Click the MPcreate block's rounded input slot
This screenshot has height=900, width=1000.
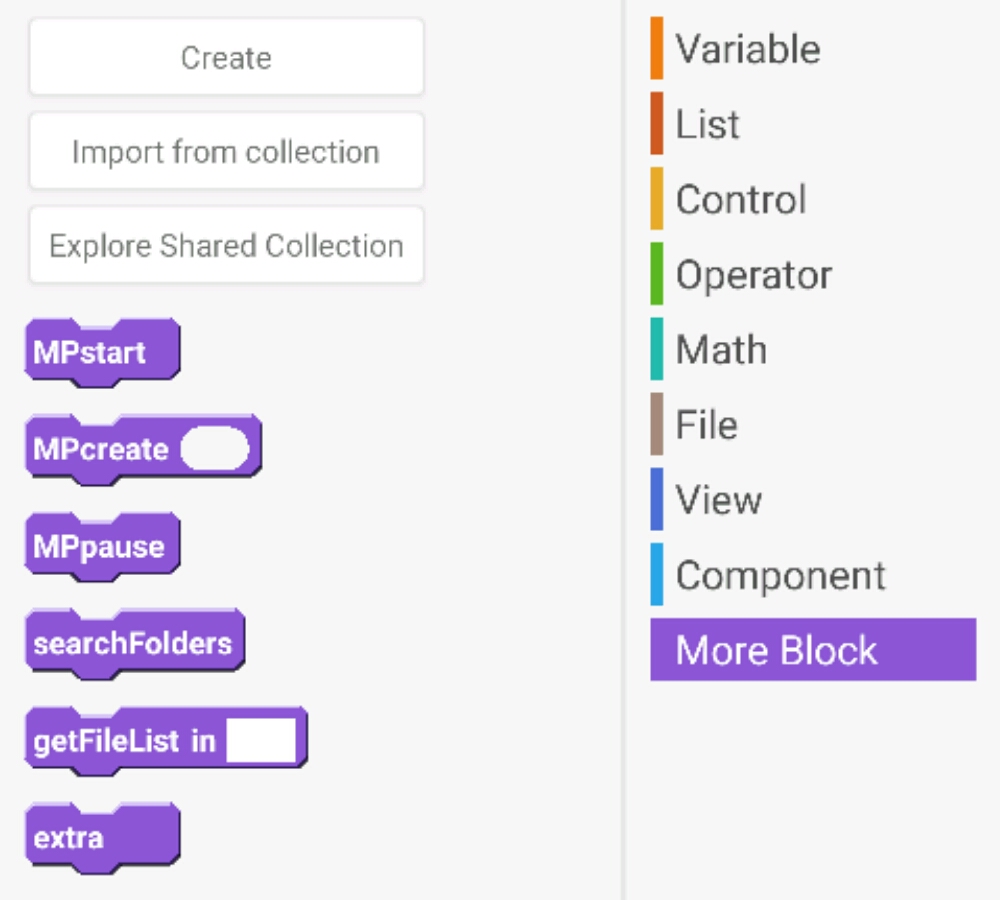coord(214,449)
